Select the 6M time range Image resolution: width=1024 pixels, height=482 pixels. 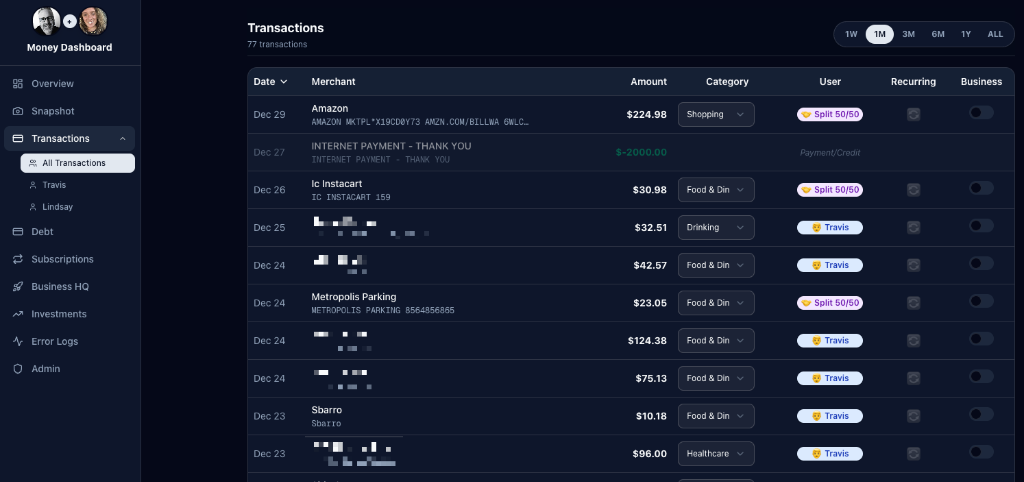(938, 34)
